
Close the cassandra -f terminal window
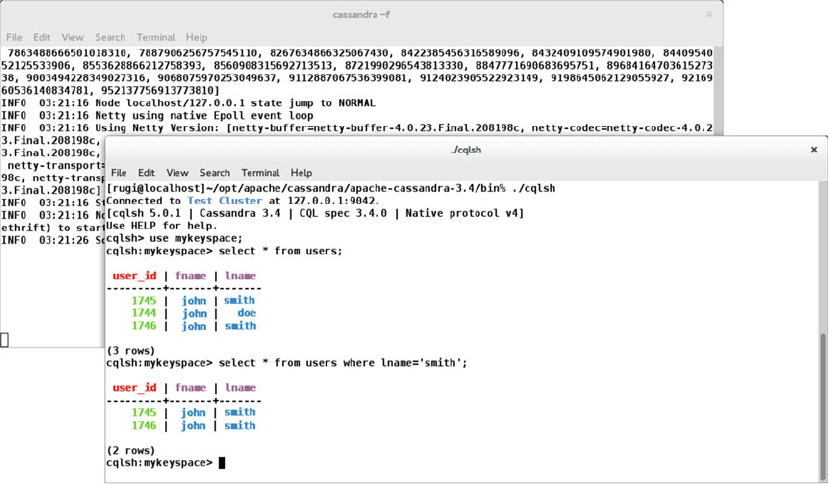[709, 15]
